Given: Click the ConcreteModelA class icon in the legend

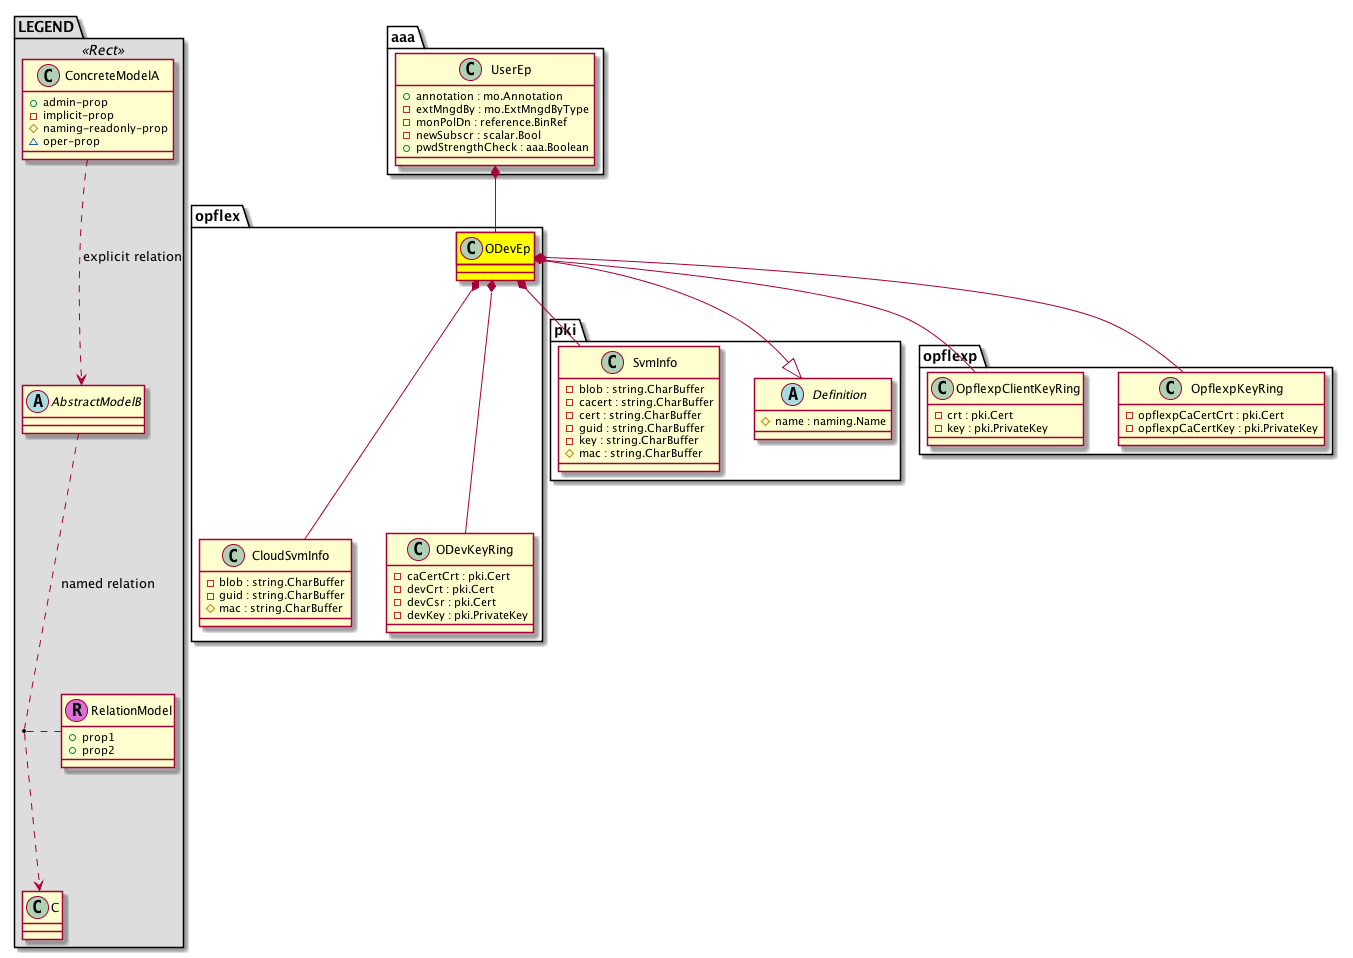Looking at the screenshot, I should [x=47, y=75].
